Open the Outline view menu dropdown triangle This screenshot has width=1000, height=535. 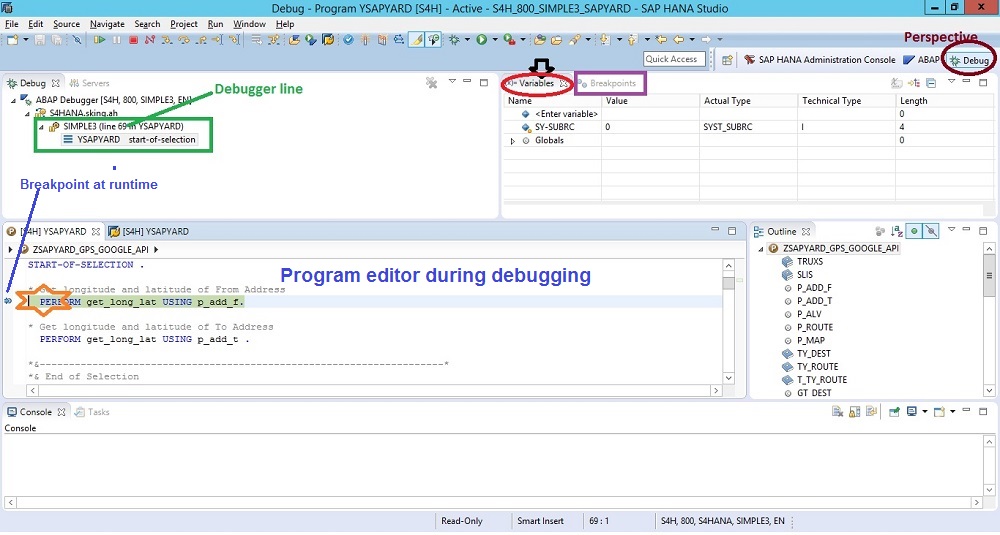951,230
